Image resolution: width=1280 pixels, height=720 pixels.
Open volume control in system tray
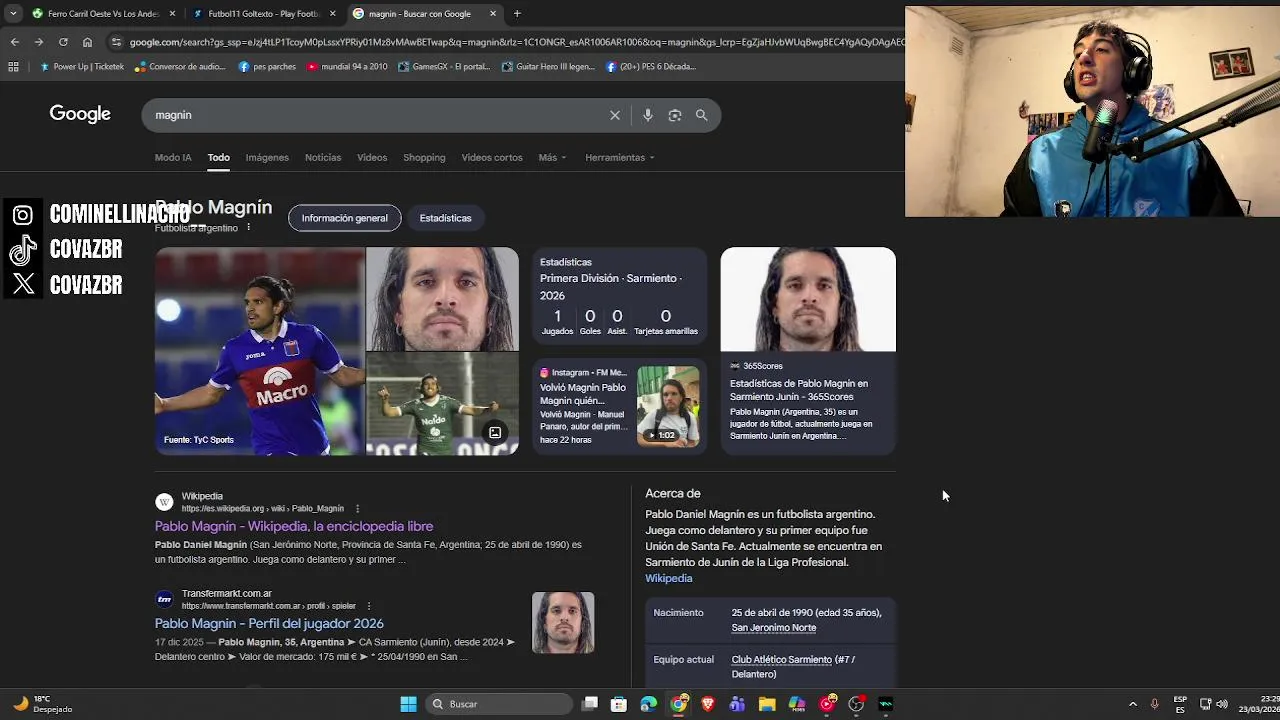(x=1222, y=704)
